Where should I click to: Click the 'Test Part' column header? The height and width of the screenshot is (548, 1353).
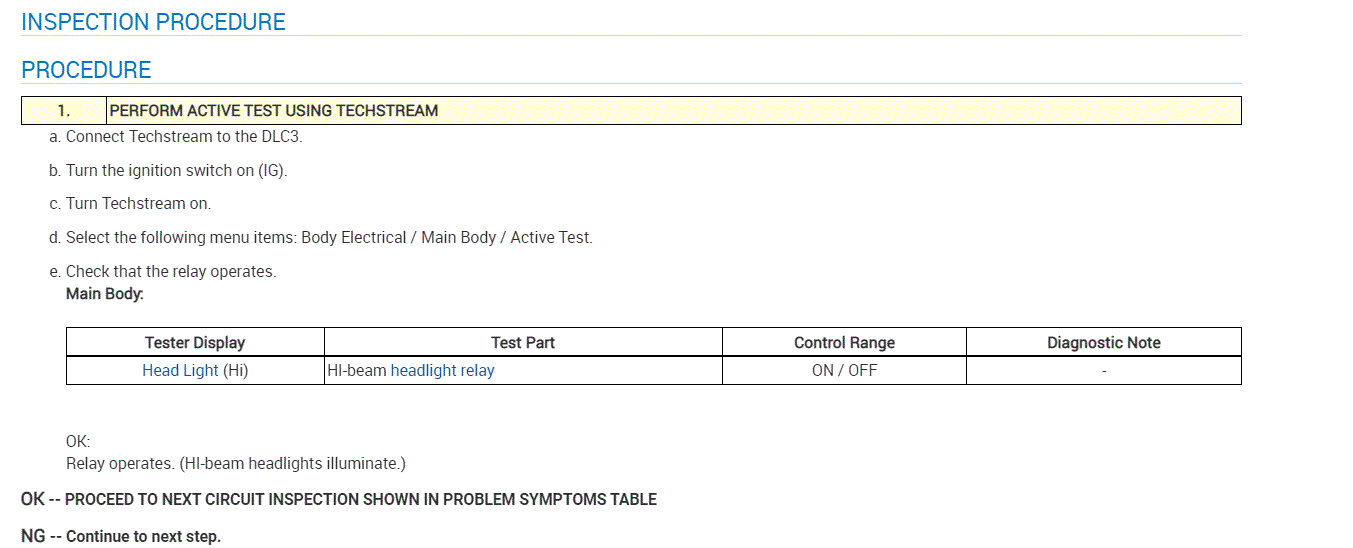pyautogui.click(x=523, y=343)
